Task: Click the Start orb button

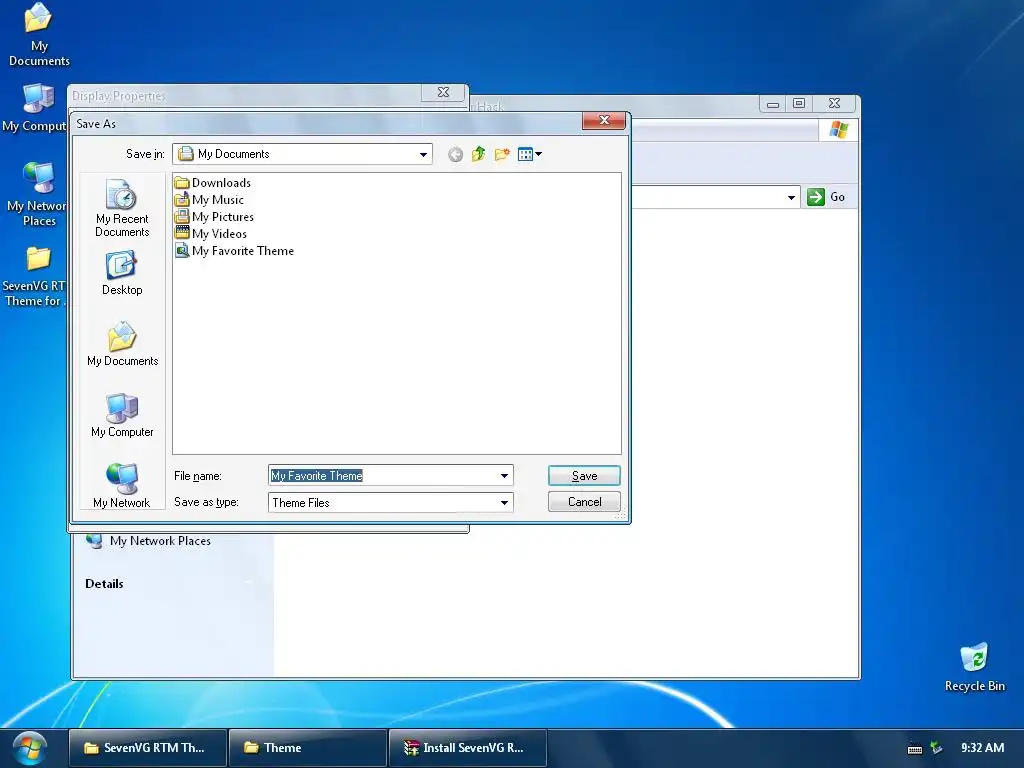Action: coord(29,748)
